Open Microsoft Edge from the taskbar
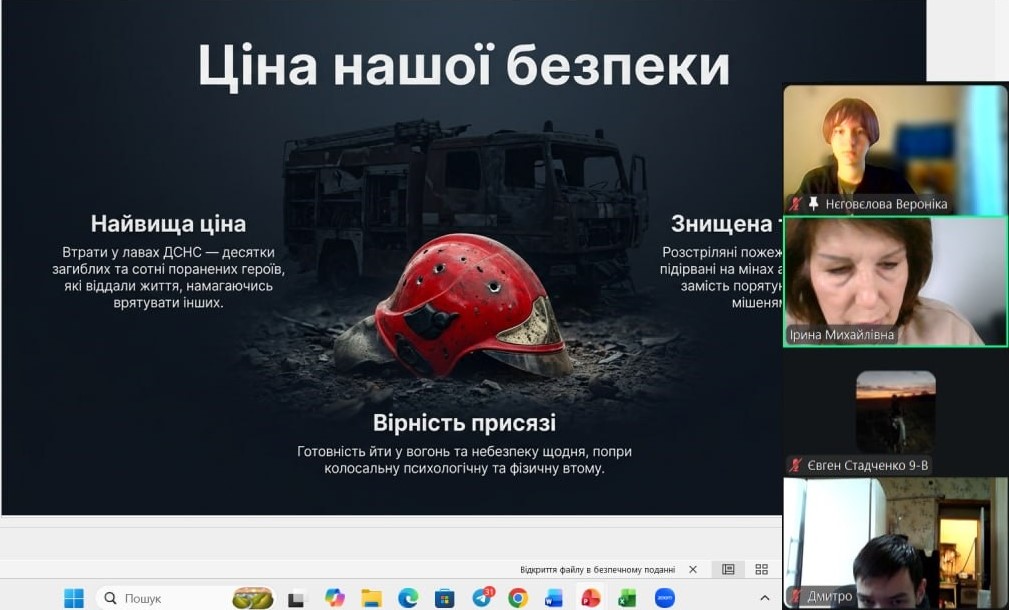Image resolution: width=1009 pixels, height=610 pixels. tap(408, 598)
